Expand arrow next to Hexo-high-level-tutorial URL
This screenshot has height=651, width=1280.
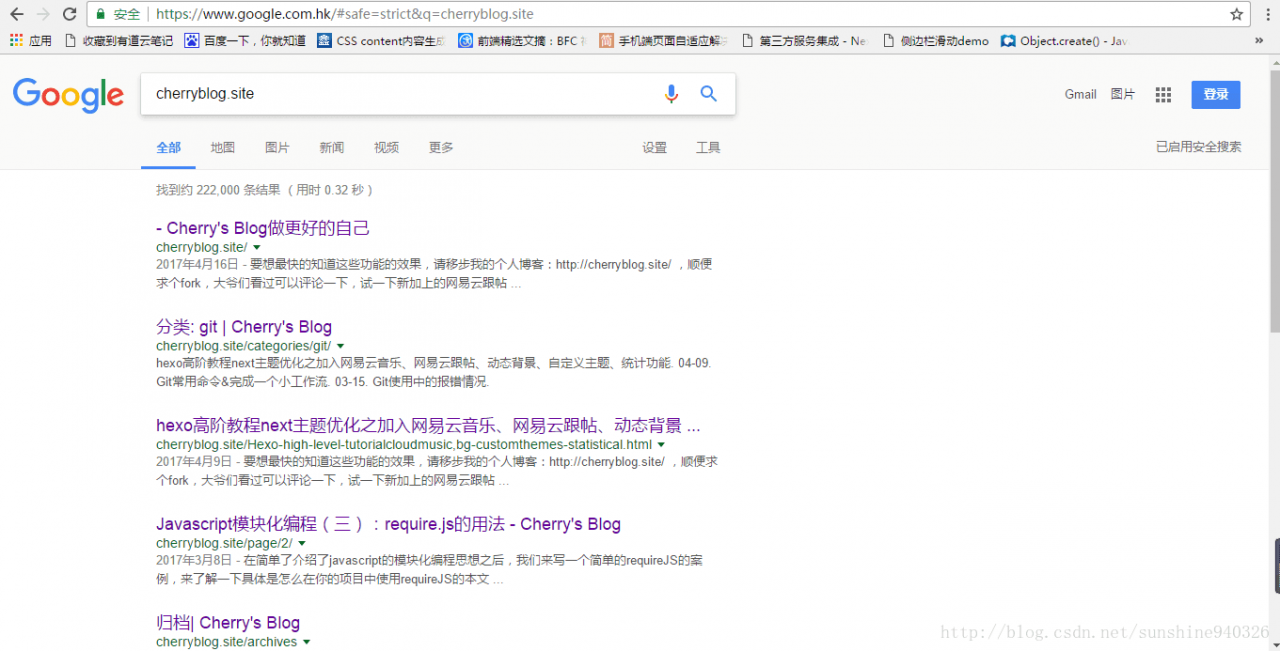pos(662,445)
